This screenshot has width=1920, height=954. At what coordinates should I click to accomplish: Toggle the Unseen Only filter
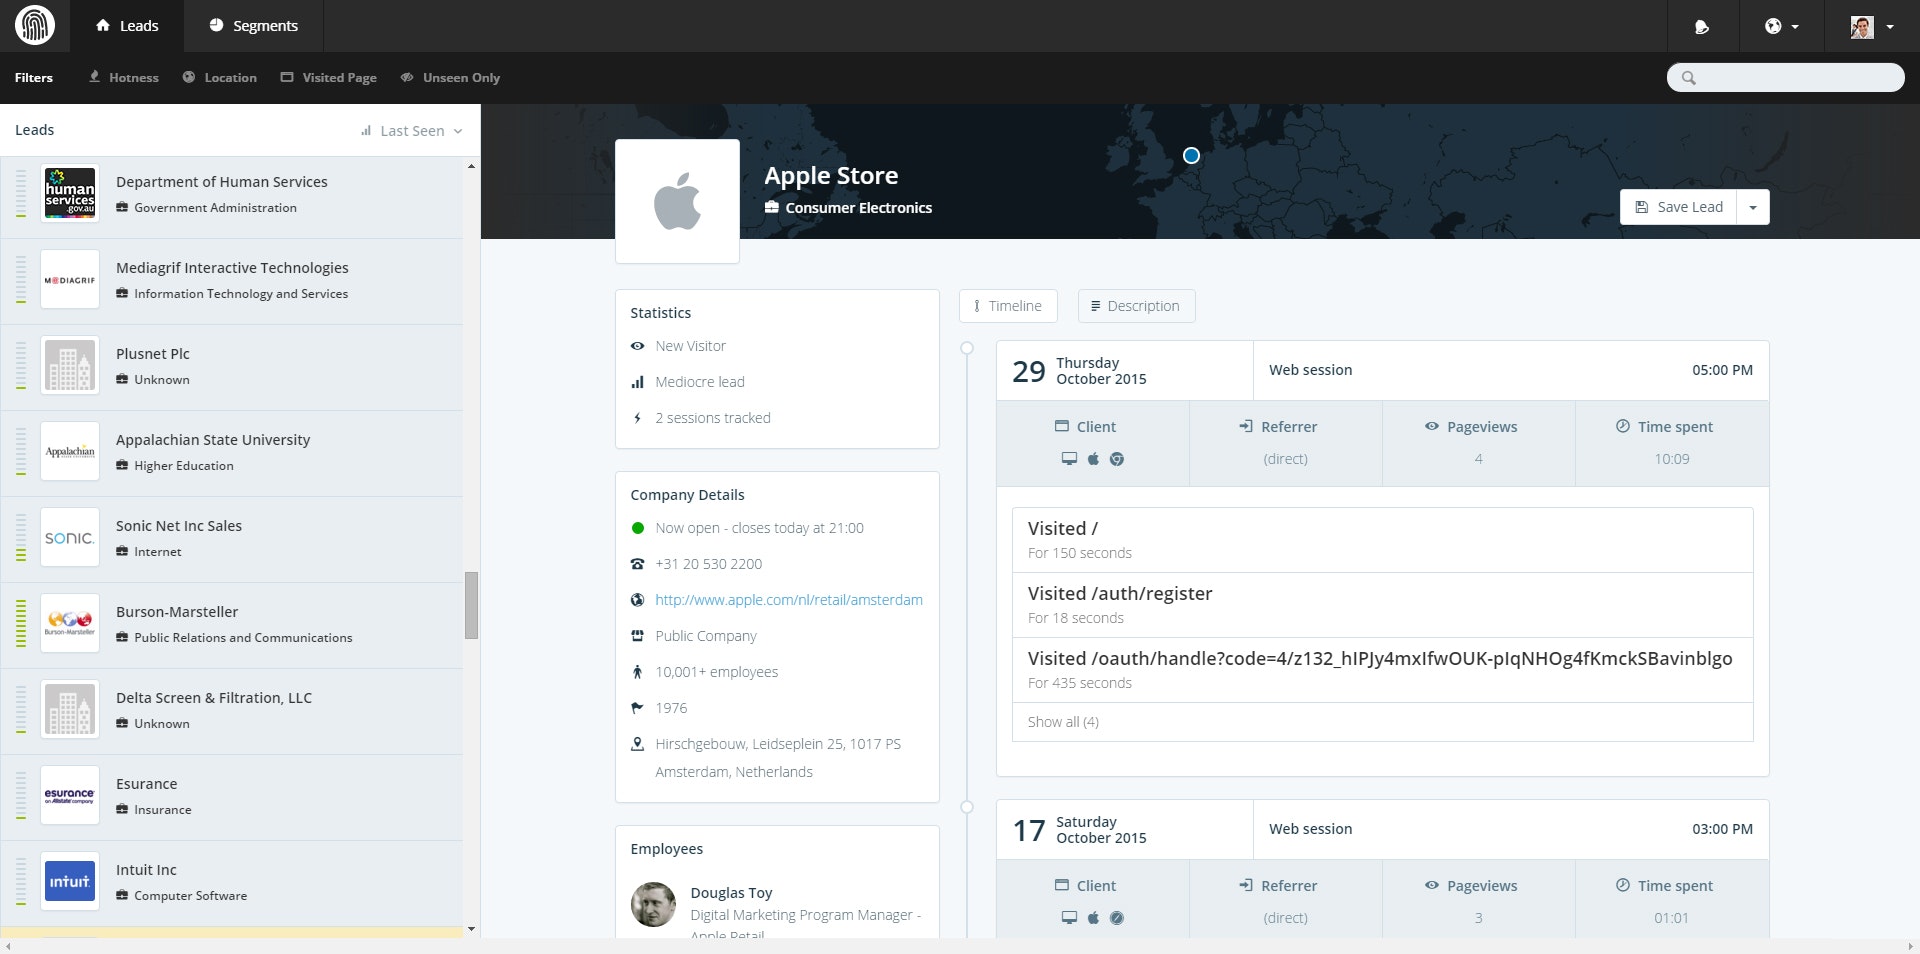click(450, 77)
